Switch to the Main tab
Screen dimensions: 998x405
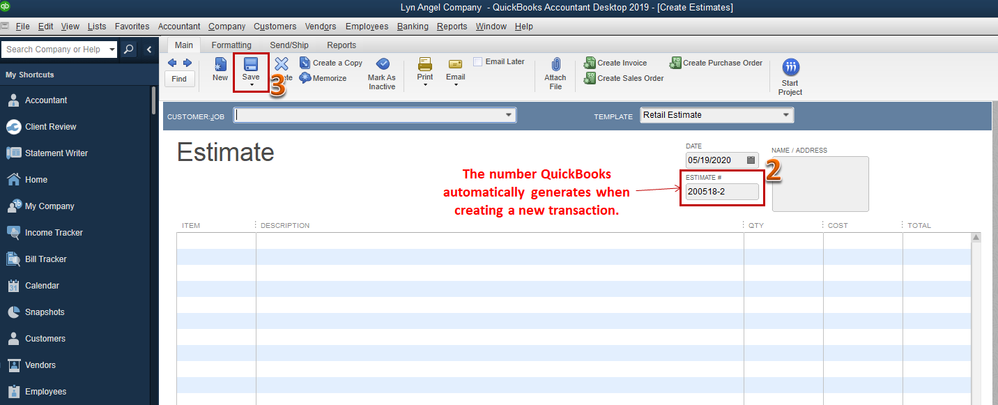tap(183, 45)
